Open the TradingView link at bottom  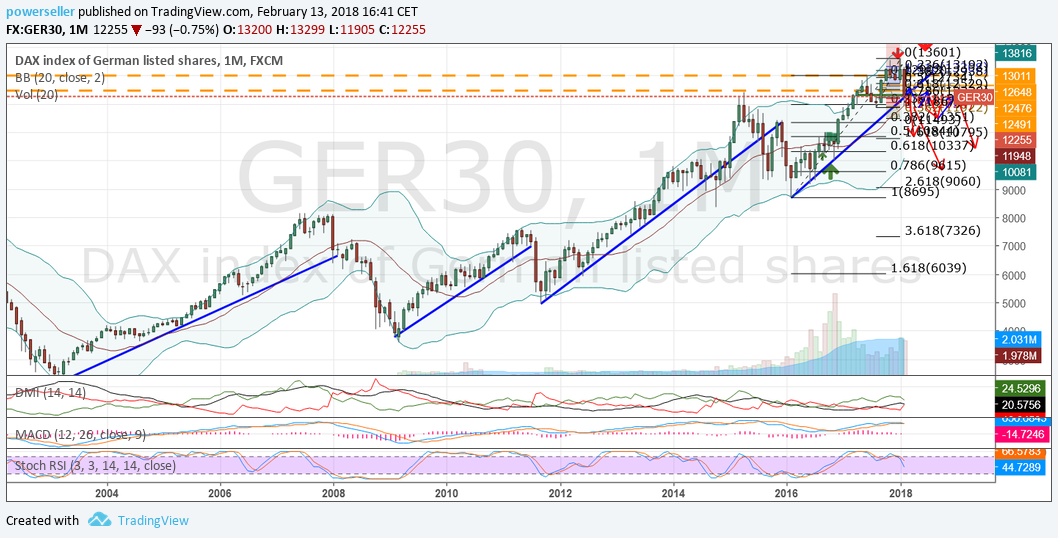[x=152, y=520]
